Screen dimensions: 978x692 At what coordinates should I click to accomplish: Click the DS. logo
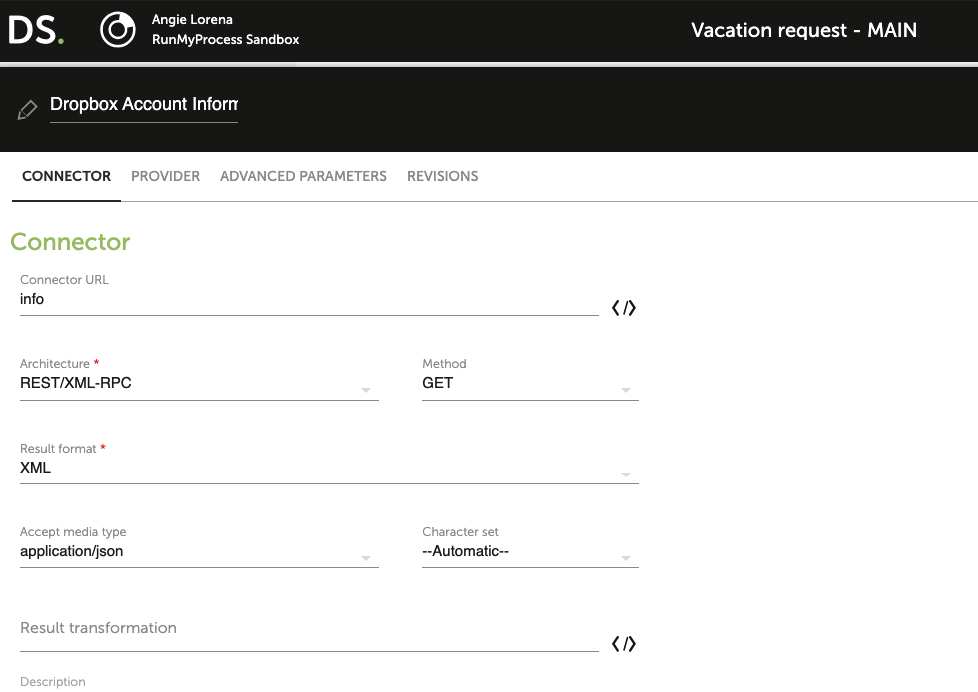click(36, 30)
